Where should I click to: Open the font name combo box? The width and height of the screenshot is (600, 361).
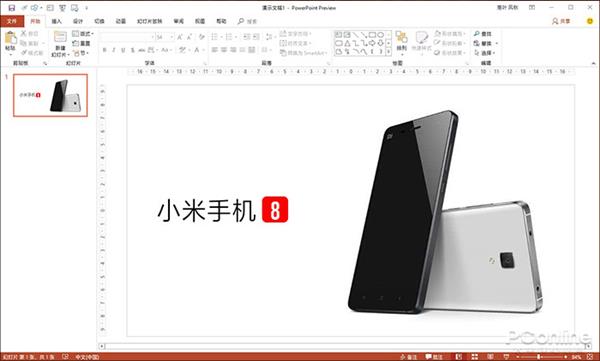[x=127, y=37]
